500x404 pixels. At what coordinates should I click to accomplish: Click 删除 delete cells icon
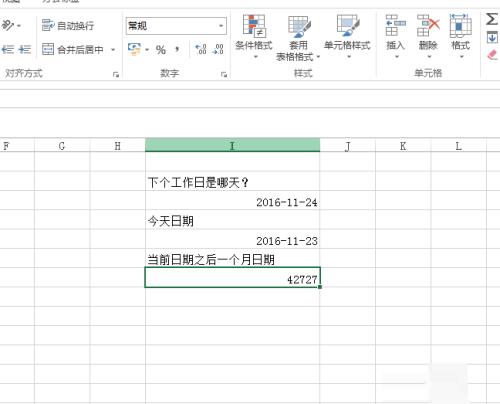(x=428, y=26)
